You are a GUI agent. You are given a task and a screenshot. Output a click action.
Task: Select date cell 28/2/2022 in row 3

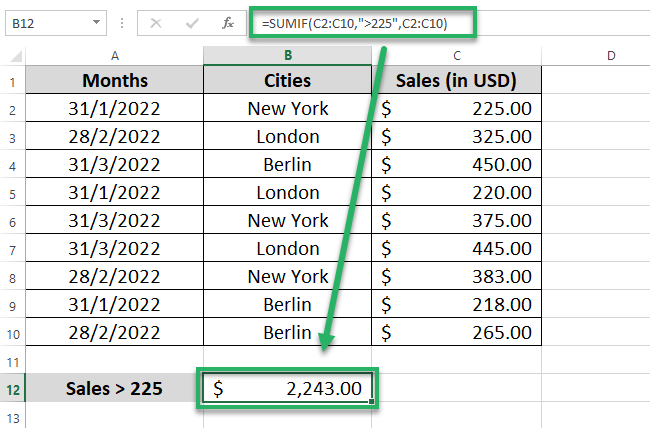pos(115,136)
